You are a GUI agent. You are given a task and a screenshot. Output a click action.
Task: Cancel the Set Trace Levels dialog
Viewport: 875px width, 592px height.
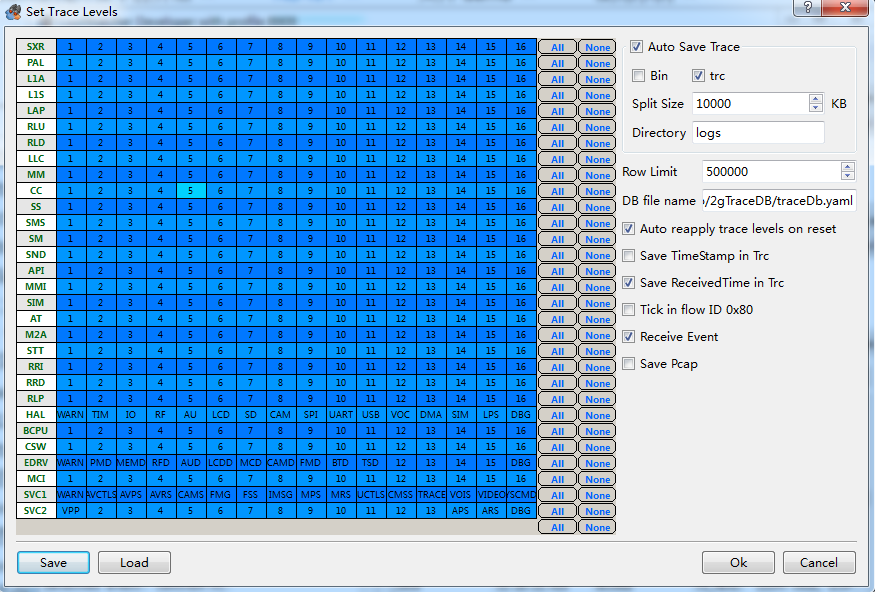[x=819, y=562]
